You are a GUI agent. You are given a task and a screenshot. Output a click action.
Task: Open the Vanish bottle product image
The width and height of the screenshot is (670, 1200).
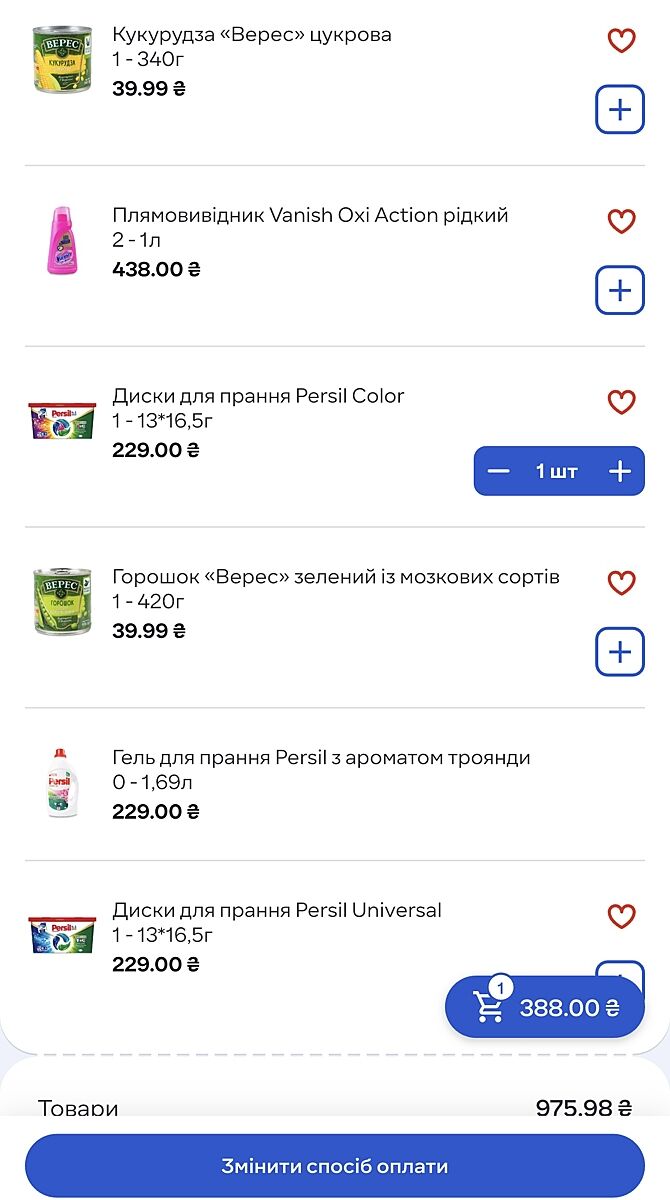click(x=62, y=241)
